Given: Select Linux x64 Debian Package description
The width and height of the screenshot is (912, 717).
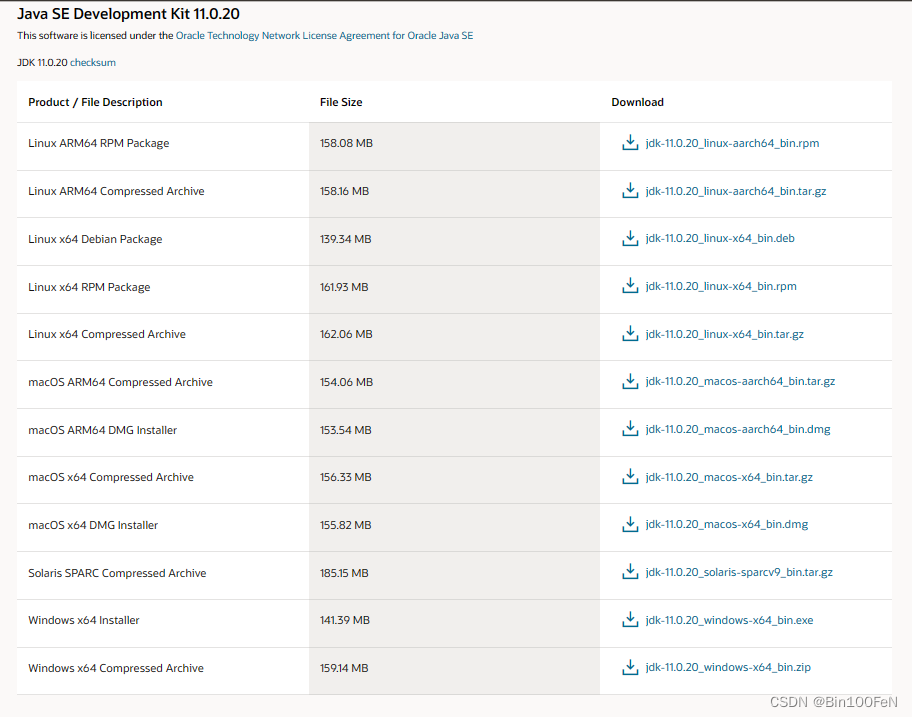Looking at the screenshot, I should coord(95,239).
